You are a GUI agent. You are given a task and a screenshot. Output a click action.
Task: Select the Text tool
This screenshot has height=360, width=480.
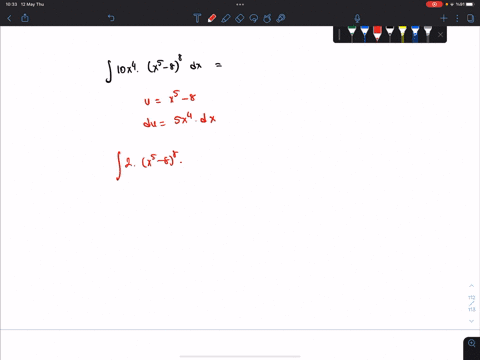(x=197, y=18)
